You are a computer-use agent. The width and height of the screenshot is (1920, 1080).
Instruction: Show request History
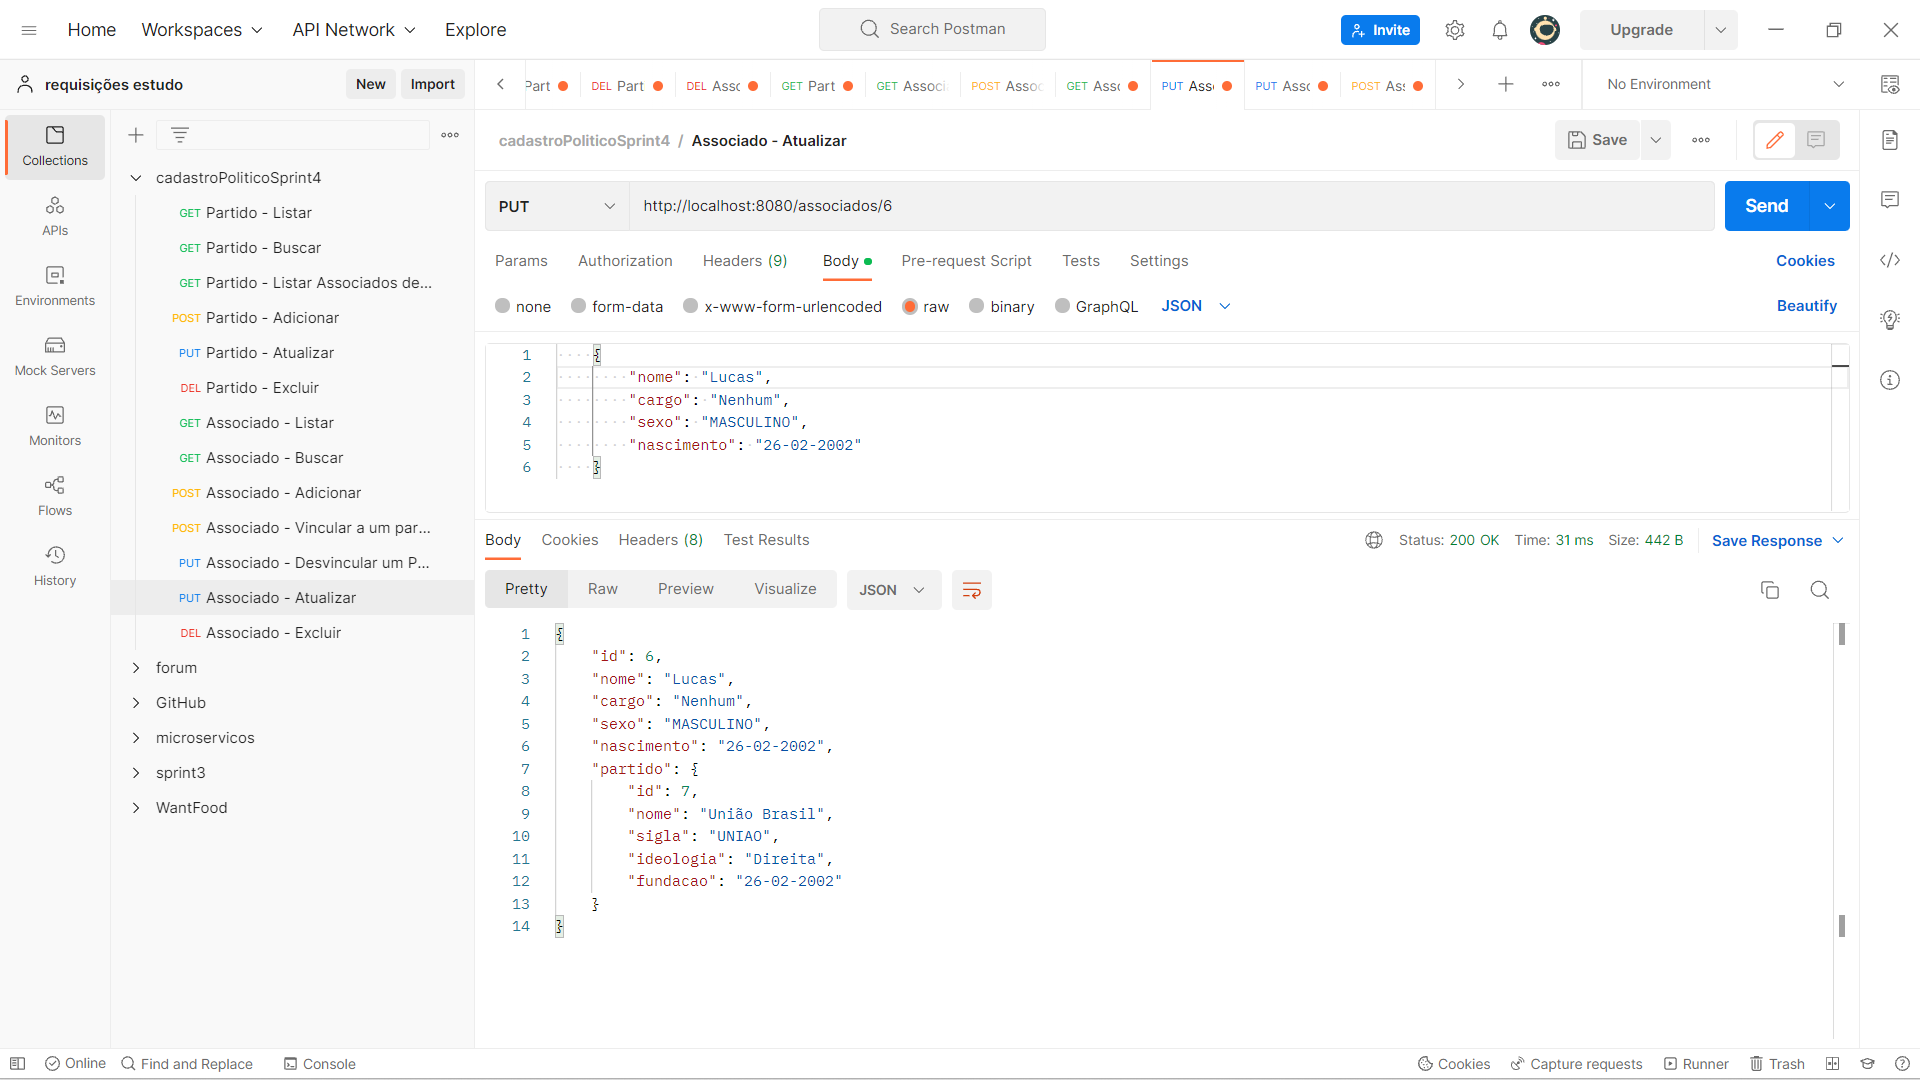[x=54, y=563]
